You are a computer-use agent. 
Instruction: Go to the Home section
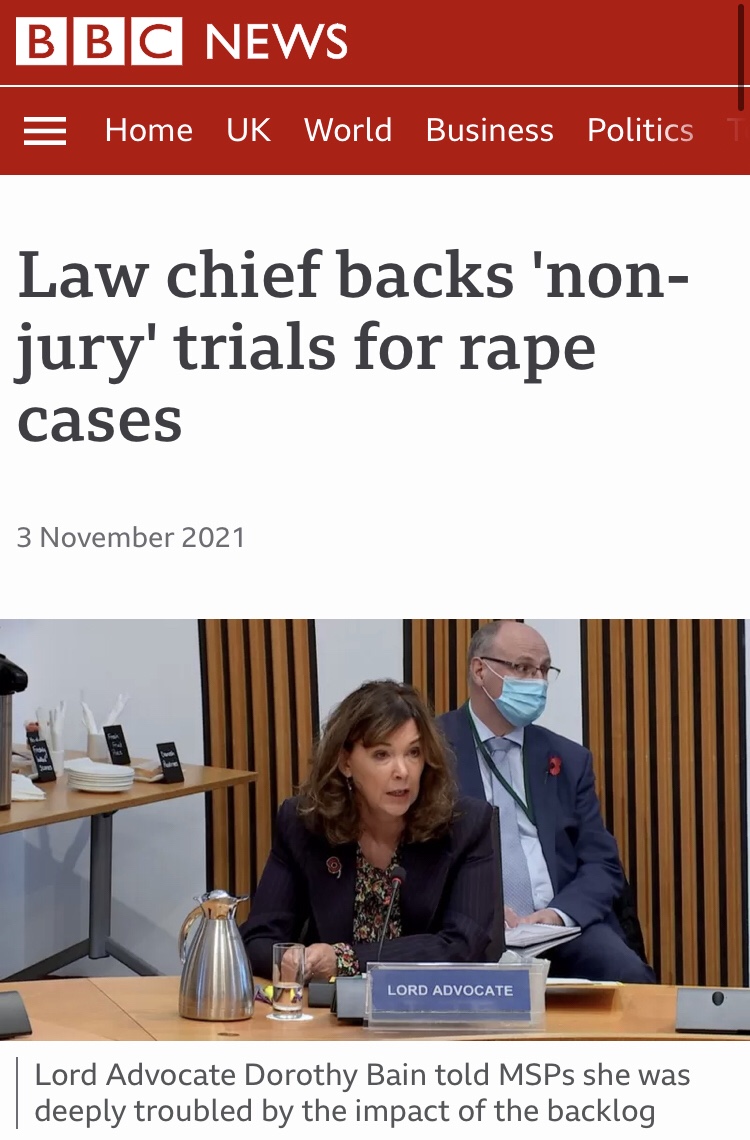tap(149, 131)
